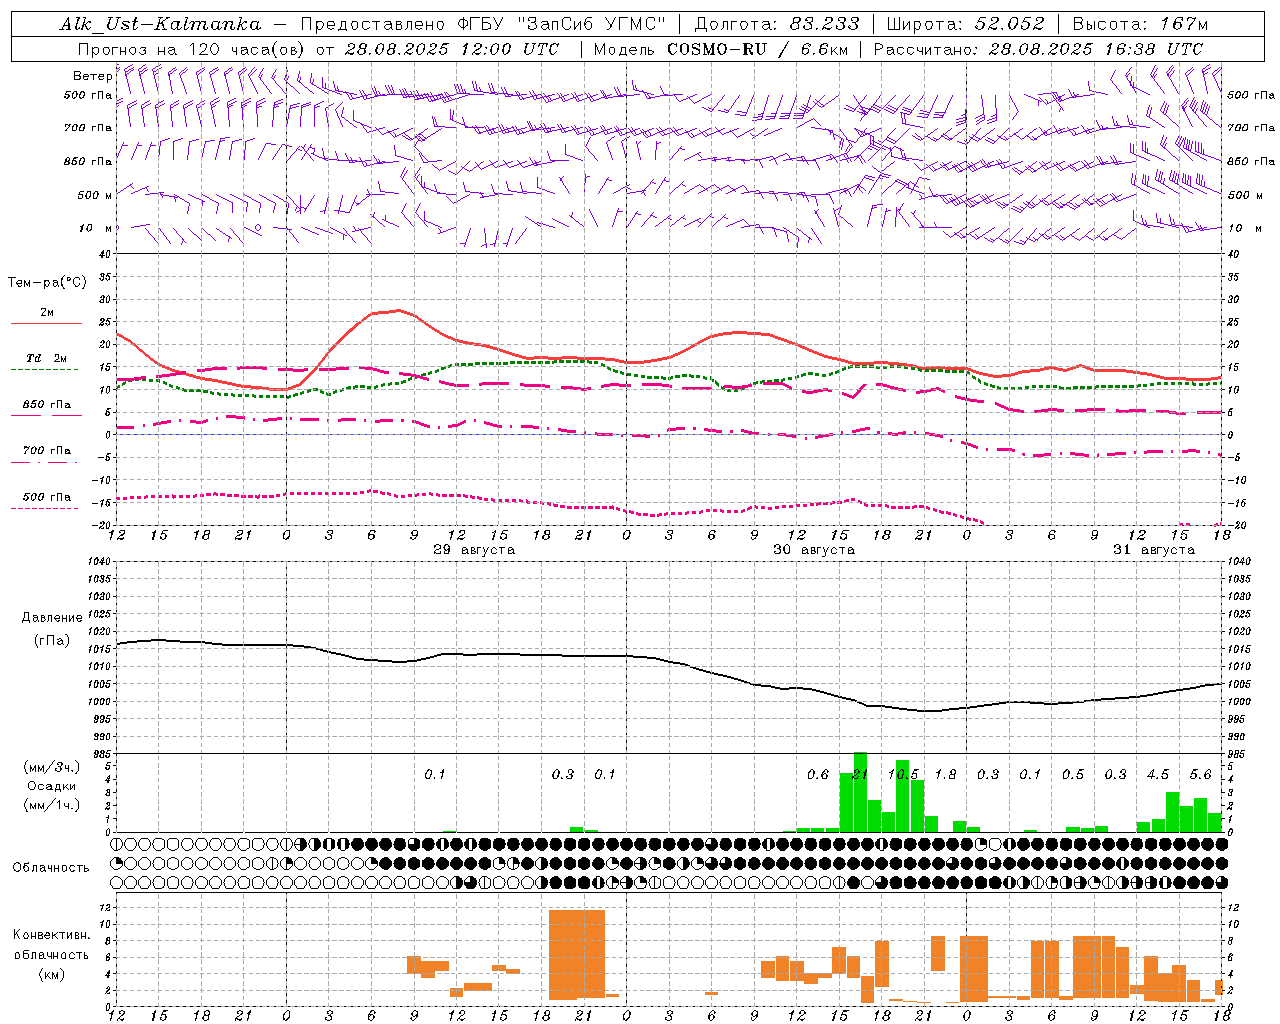The width and height of the screenshot is (1280, 1024).
Task: Click the Ветер label of wind panel
Action: coord(92,76)
